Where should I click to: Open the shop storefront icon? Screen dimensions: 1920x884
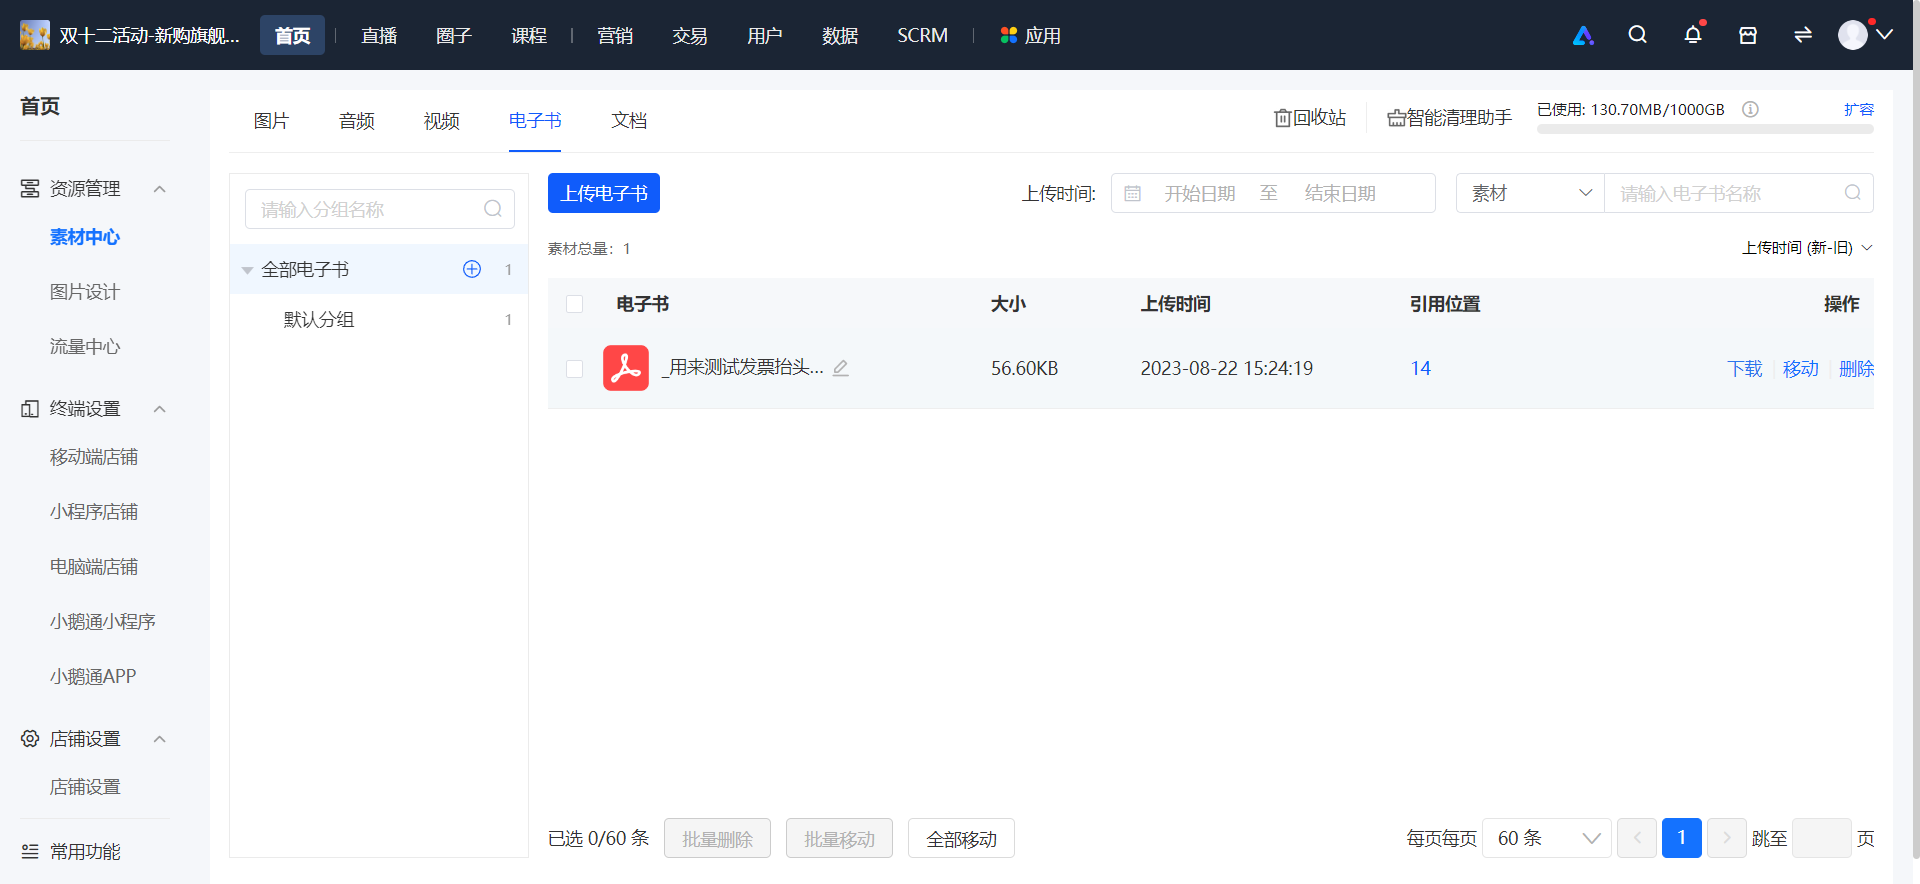coord(1748,35)
